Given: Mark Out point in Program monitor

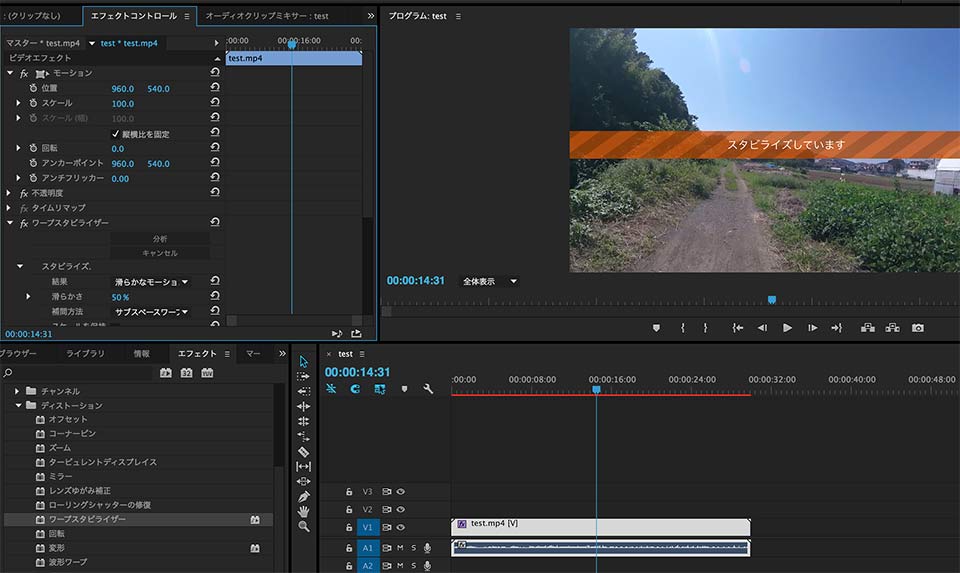Looking at the screenshot, I should 705,328.
